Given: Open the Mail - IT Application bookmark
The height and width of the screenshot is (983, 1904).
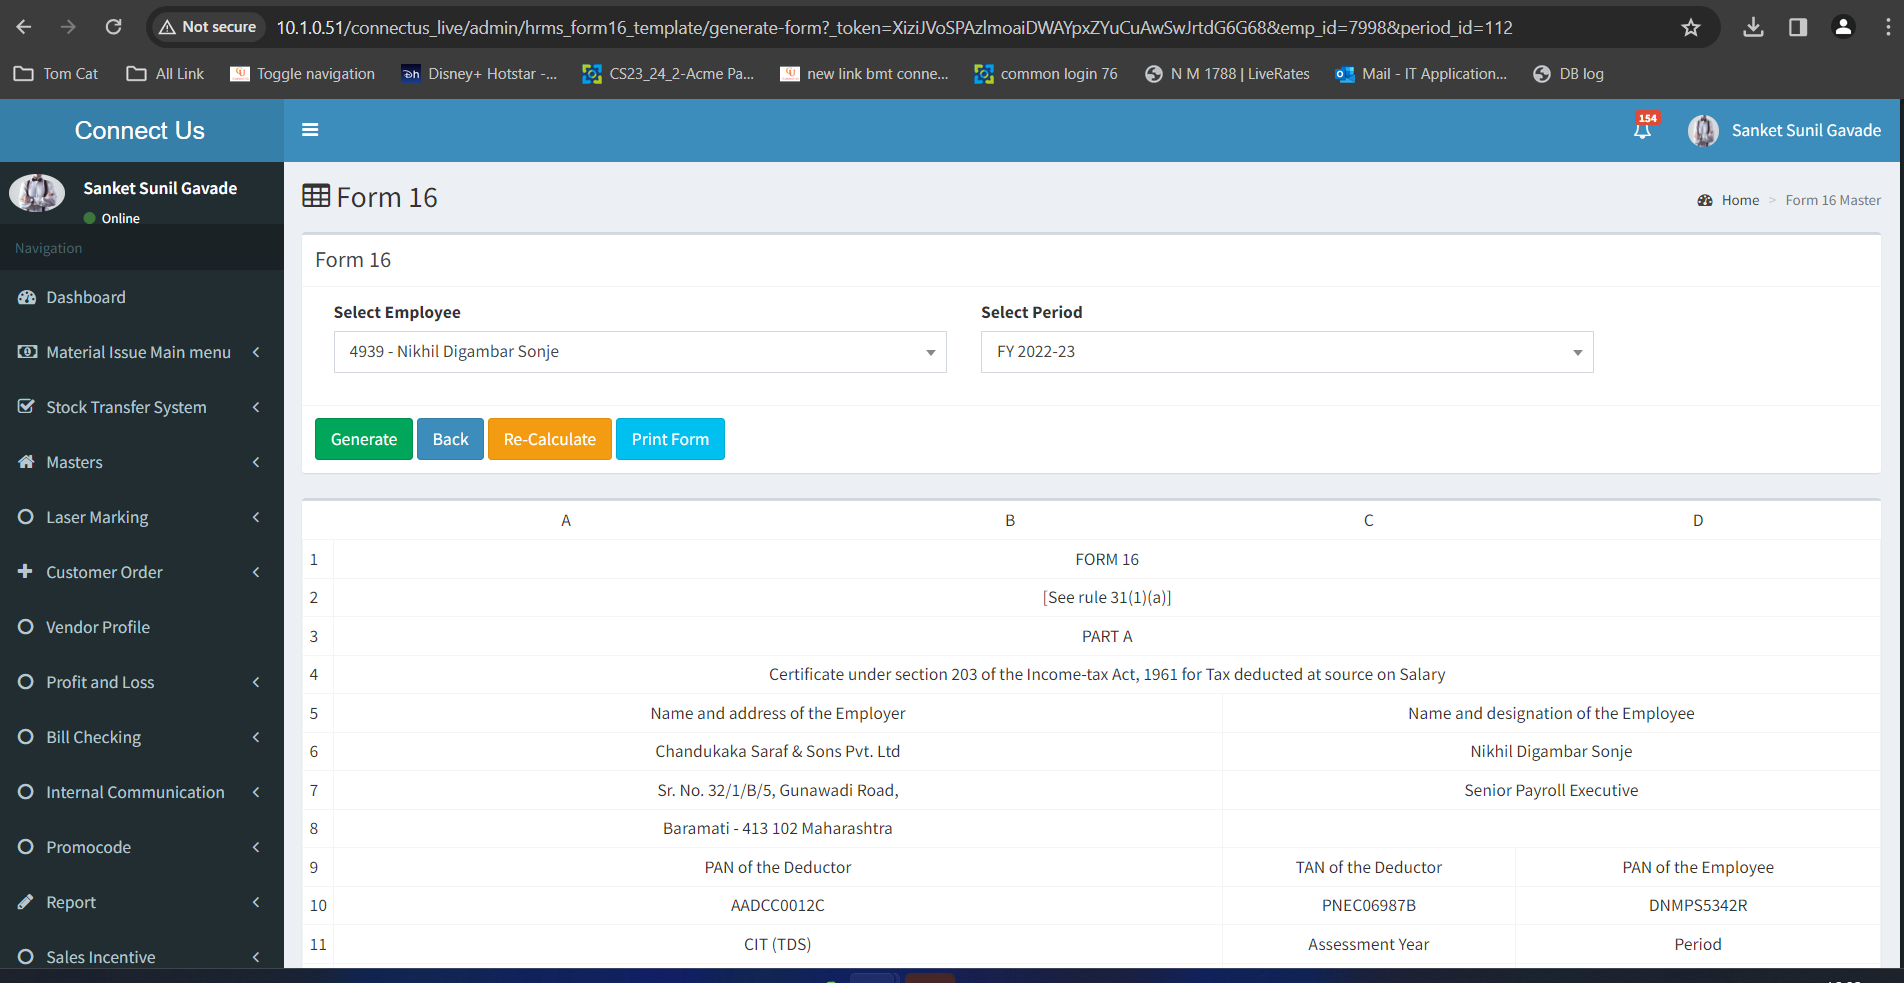Looking at the screenshot, I should click(x=1421, y=73).
